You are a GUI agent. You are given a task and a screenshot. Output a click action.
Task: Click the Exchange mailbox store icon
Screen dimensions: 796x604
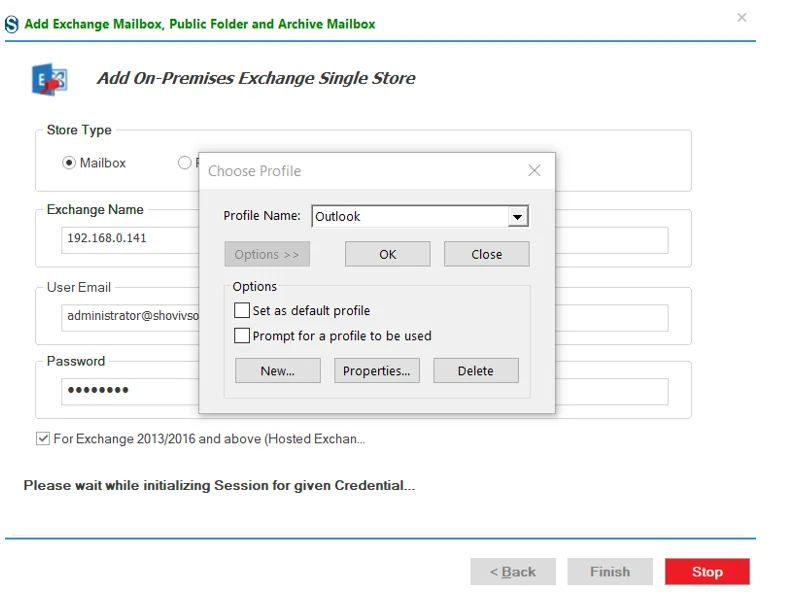pyautogui.click(x=49, y=79)
